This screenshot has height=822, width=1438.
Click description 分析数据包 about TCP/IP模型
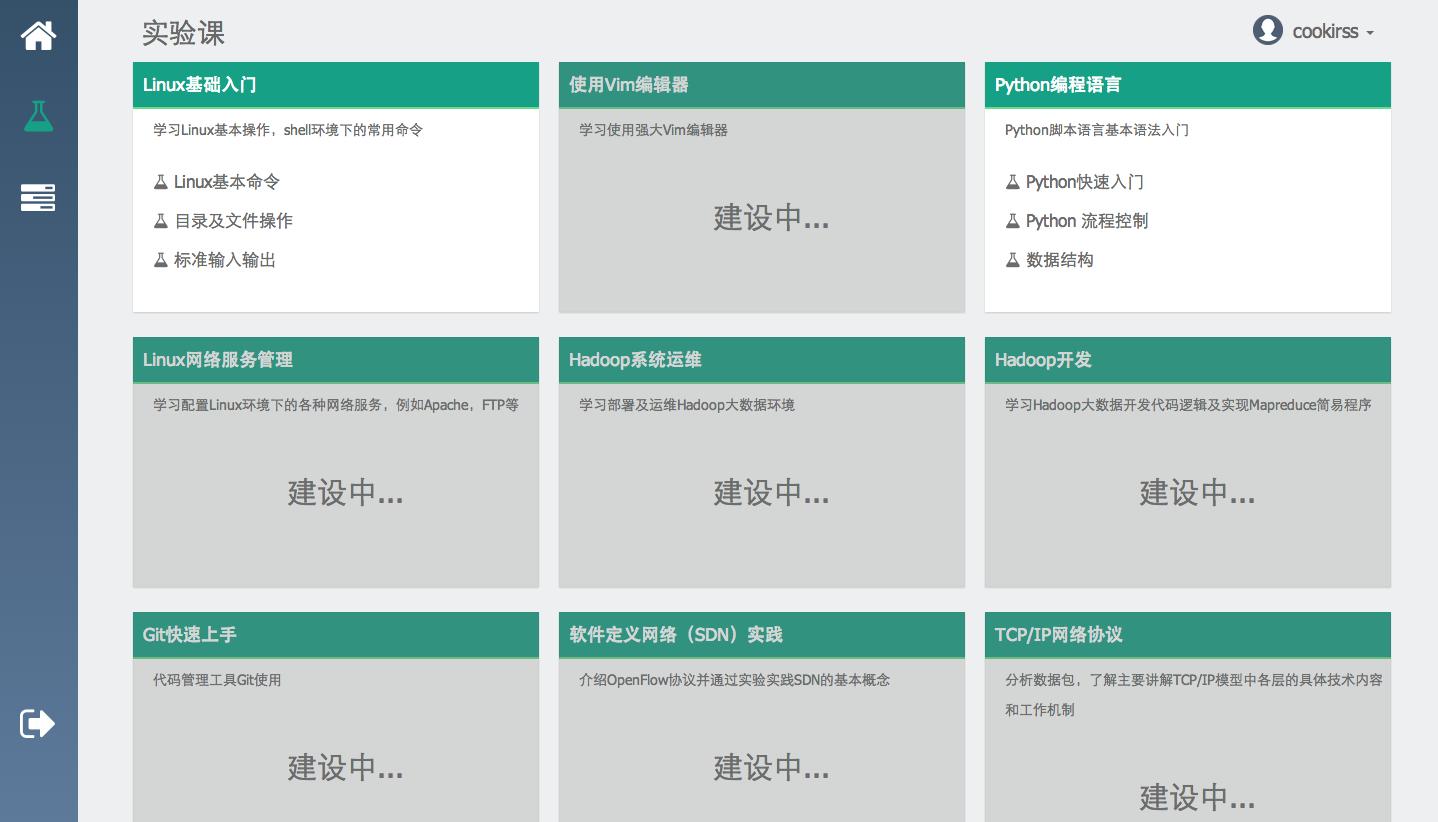point(1194,695)
